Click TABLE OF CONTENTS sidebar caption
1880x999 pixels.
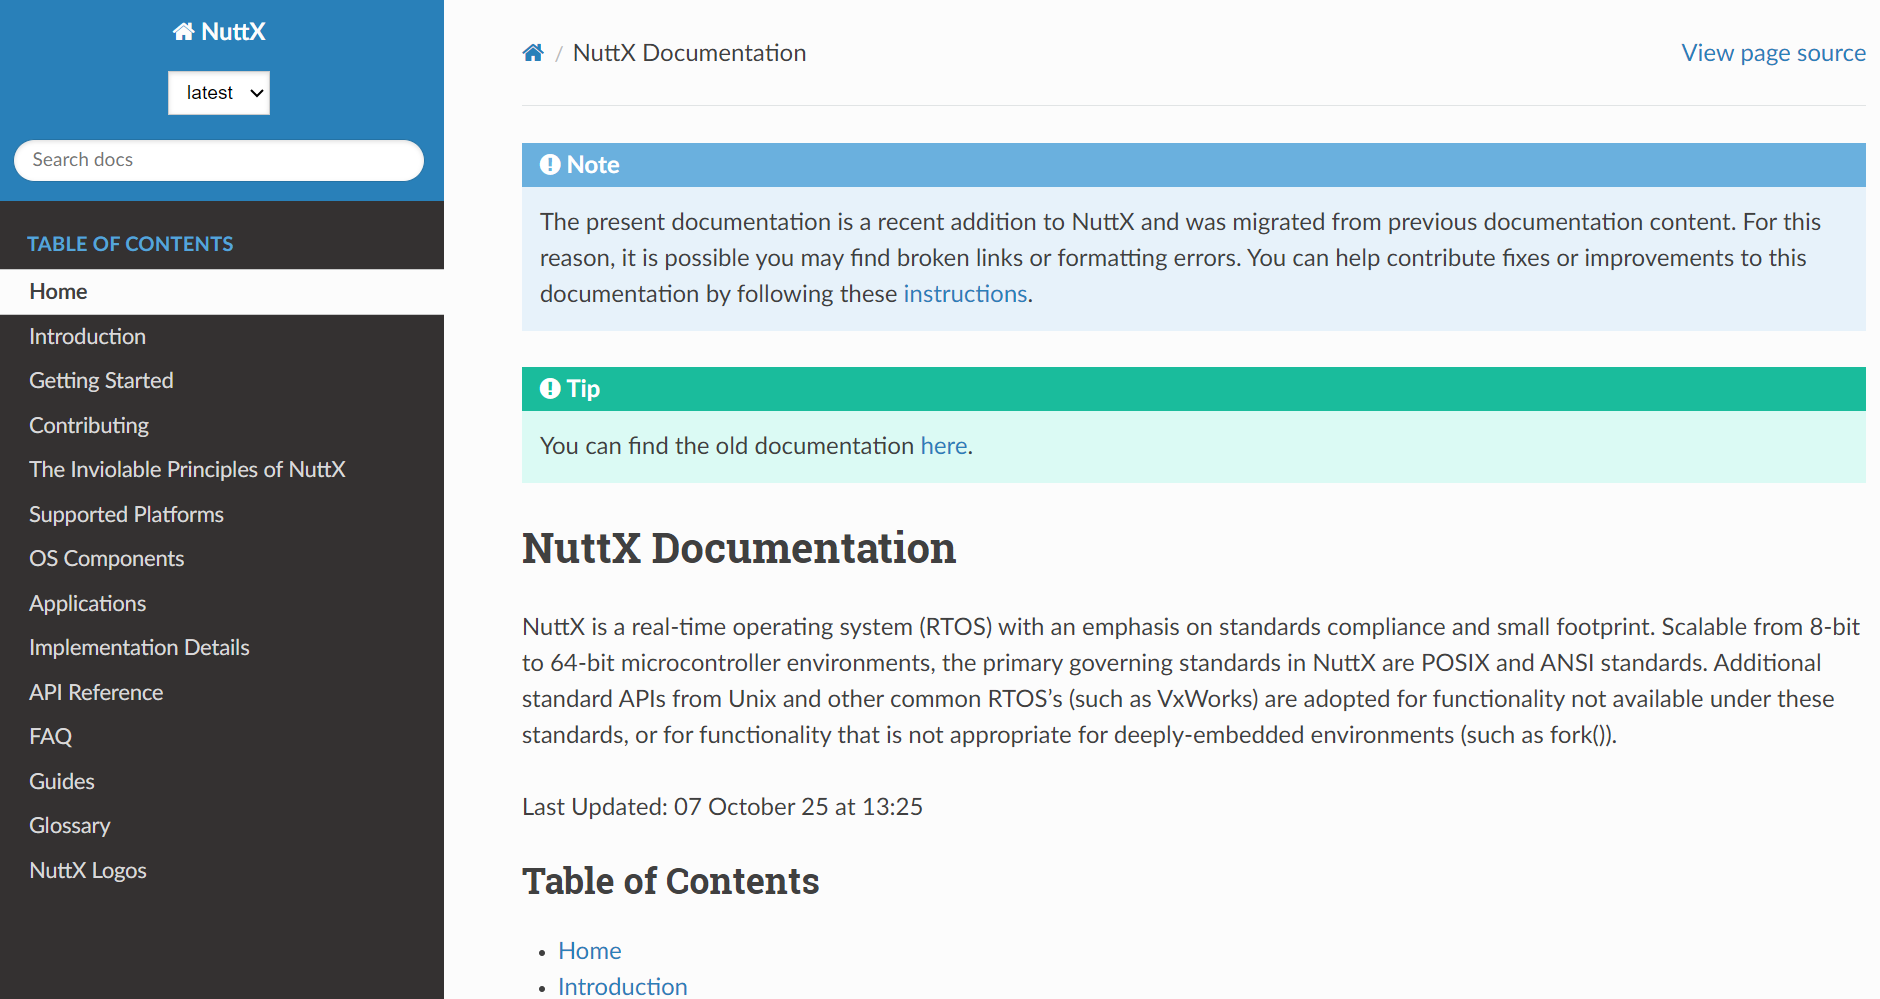130,244
